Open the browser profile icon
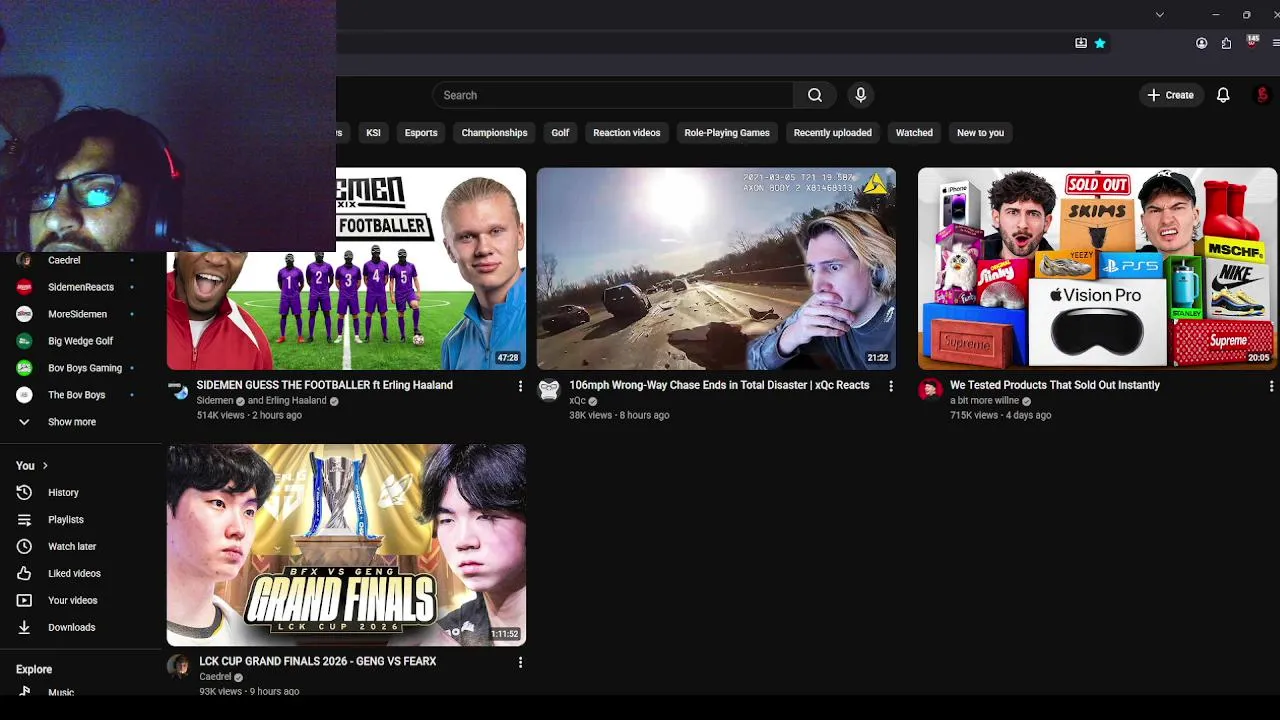 click(1202, 43)
